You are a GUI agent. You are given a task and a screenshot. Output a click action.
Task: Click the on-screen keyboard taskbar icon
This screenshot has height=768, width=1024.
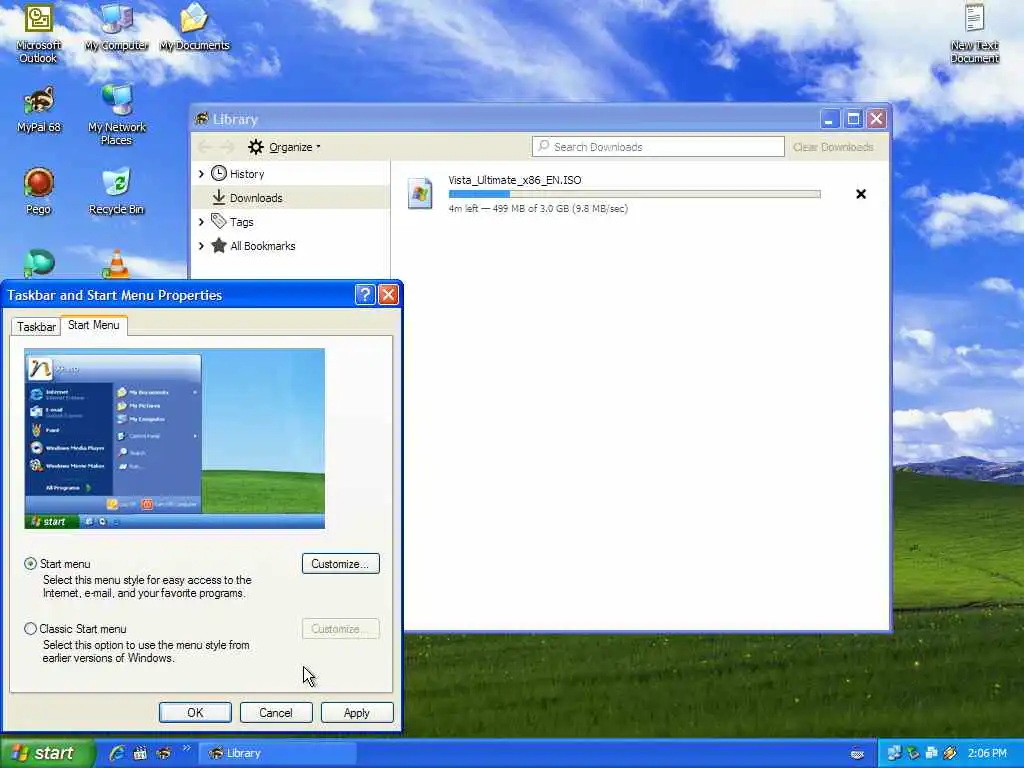coord(857,754)
